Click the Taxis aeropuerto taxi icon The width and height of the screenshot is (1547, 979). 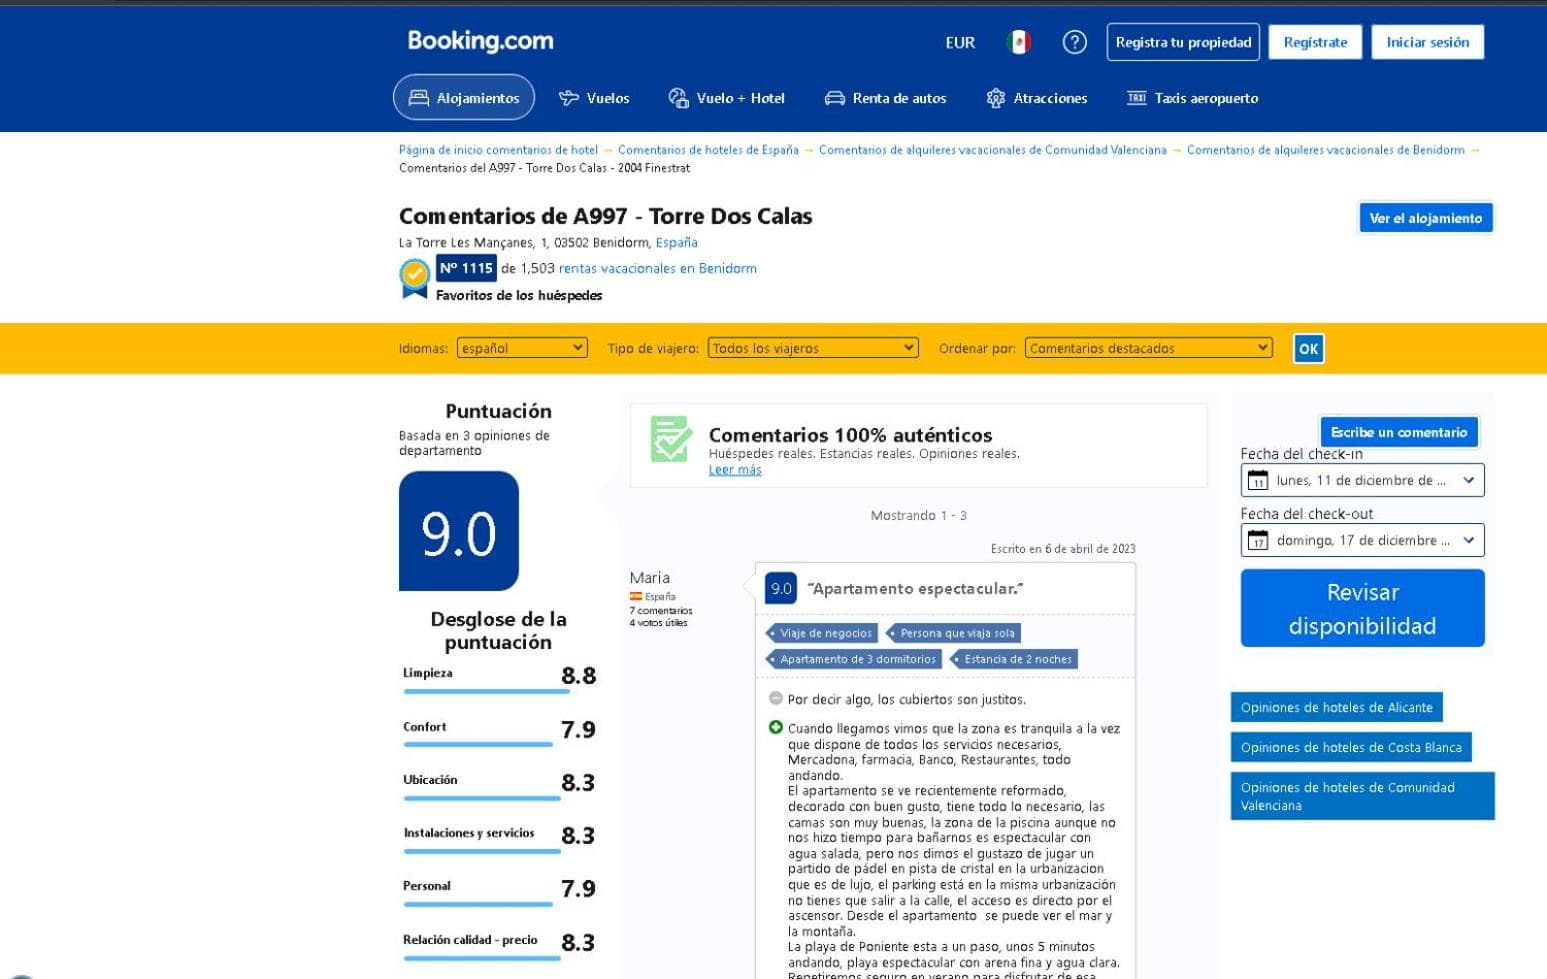tap(1136, 98)
